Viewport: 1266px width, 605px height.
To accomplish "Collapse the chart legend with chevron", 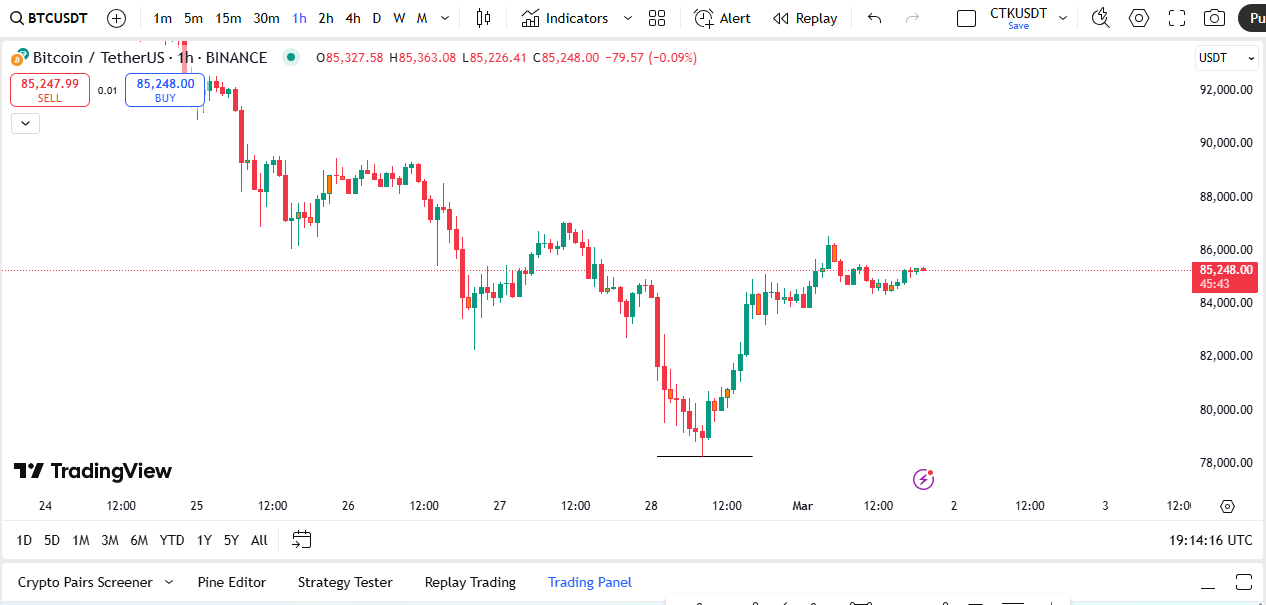I will 25,123.
